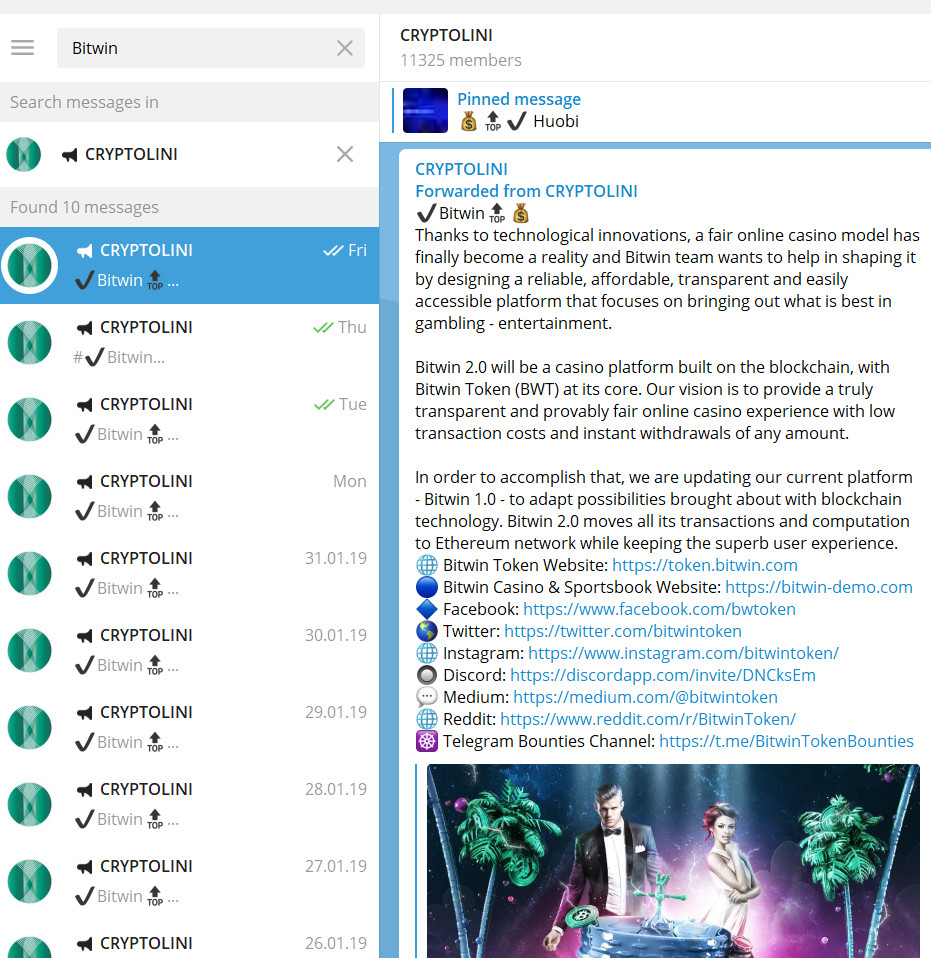
Task: Click the 11325 members count
Action: (461, 60)
